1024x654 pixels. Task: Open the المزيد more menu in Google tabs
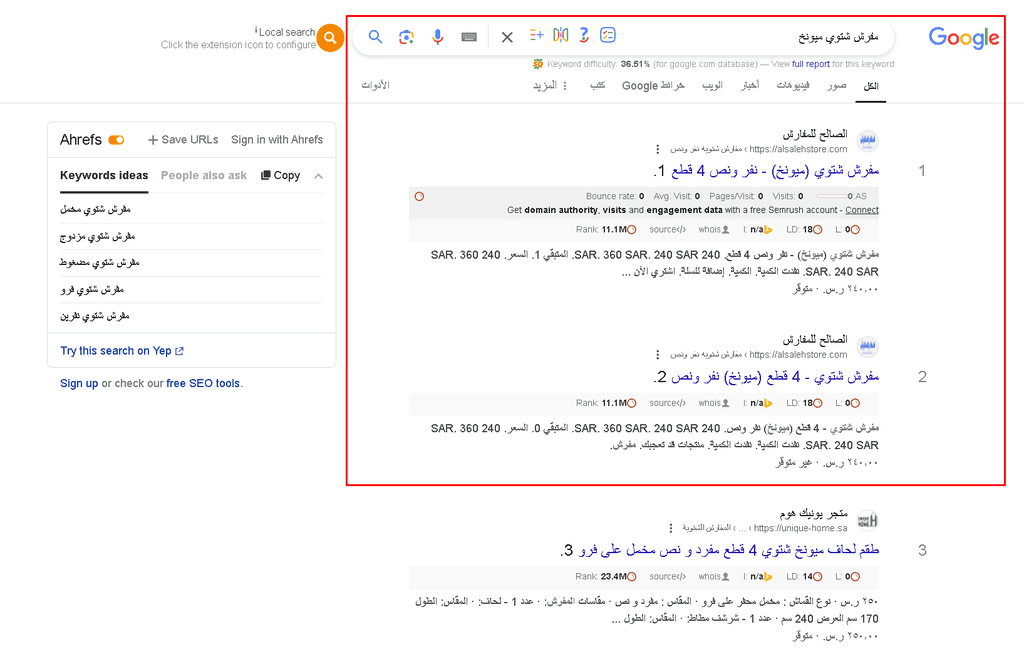pyautogui.click(x=550, y=86)
